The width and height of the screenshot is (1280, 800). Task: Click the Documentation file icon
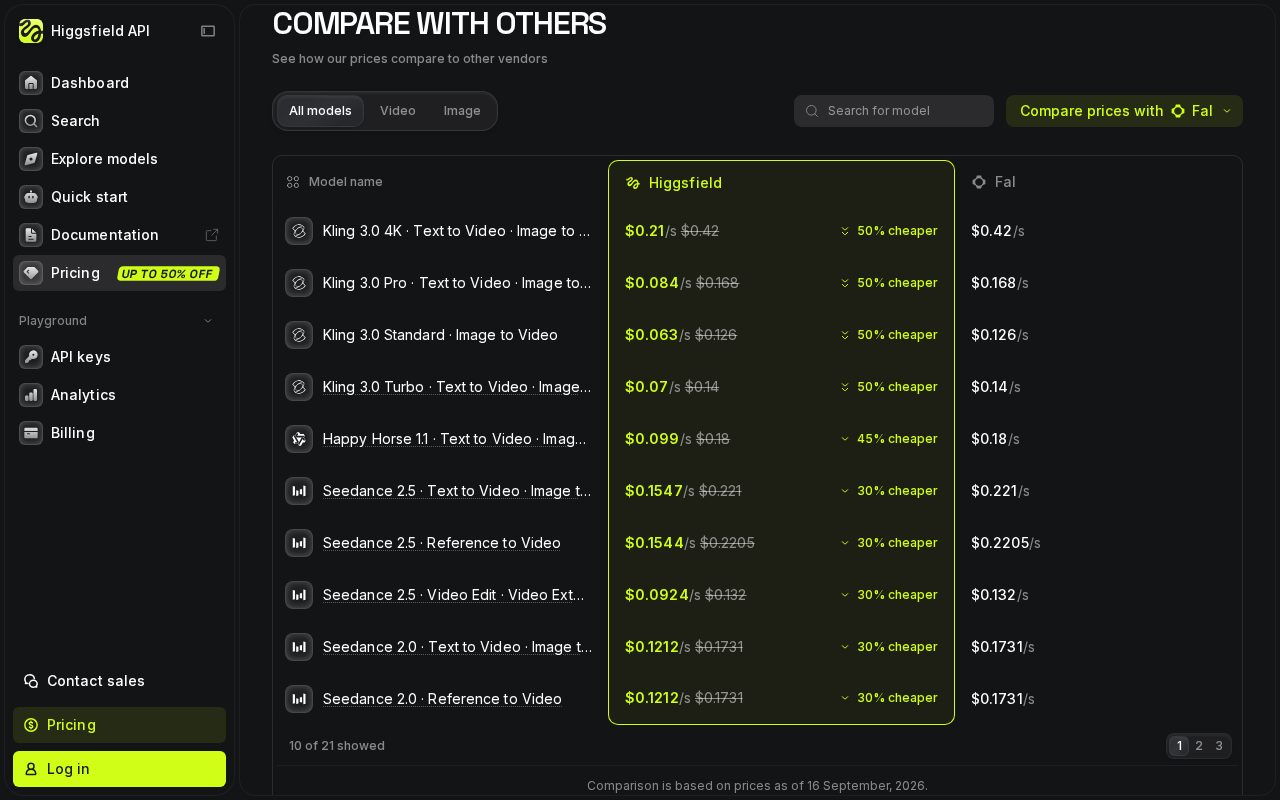point(31,235)
